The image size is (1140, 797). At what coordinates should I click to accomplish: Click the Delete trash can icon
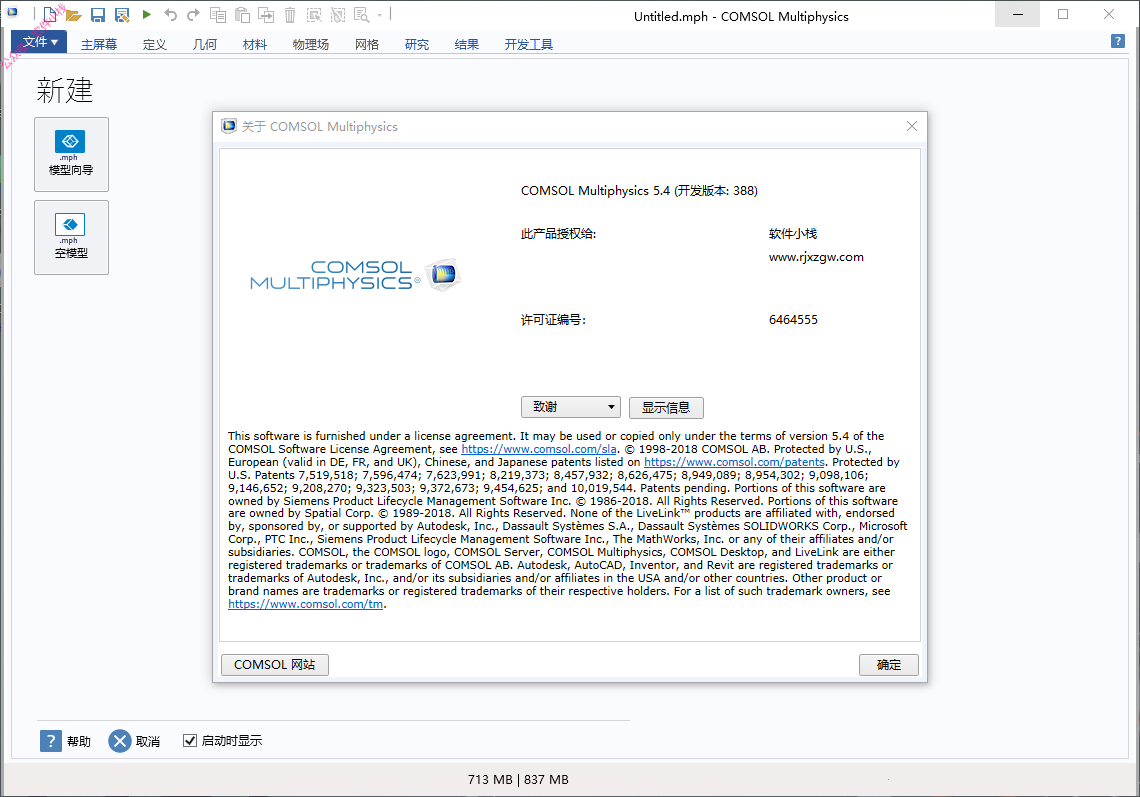point(290,15)
